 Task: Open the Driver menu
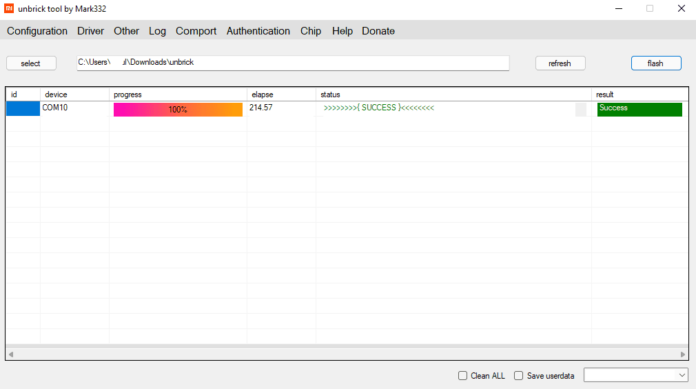point(91,31)
